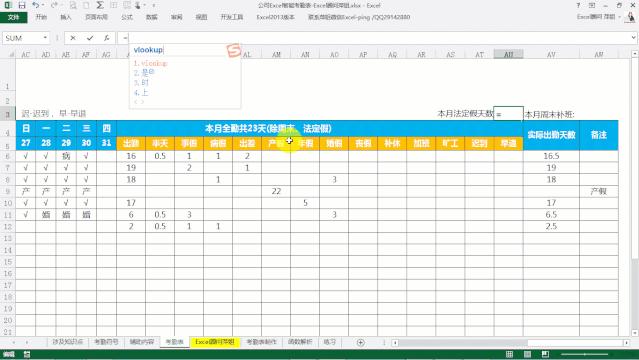Click the sheet tabs previous arrow
Viewport: 639px width, 360px height.
(14, 342)
